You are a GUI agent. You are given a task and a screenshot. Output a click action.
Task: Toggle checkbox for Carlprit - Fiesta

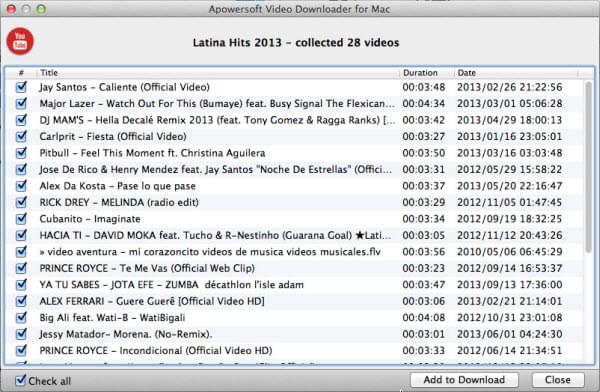tap(21, 137)
